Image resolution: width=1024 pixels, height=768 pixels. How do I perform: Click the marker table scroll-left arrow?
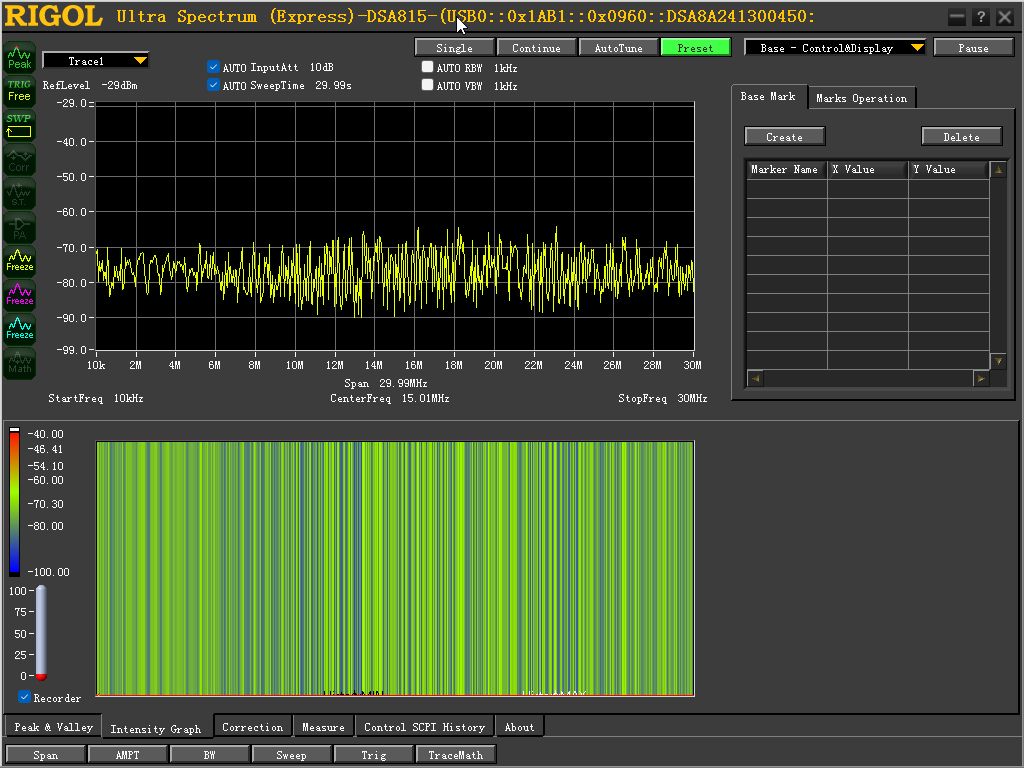[x=755, y=378]
